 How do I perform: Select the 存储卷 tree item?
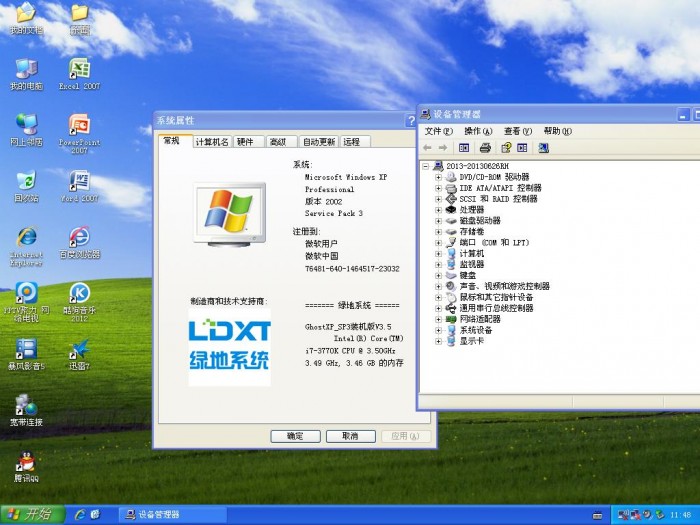point(471,232)
